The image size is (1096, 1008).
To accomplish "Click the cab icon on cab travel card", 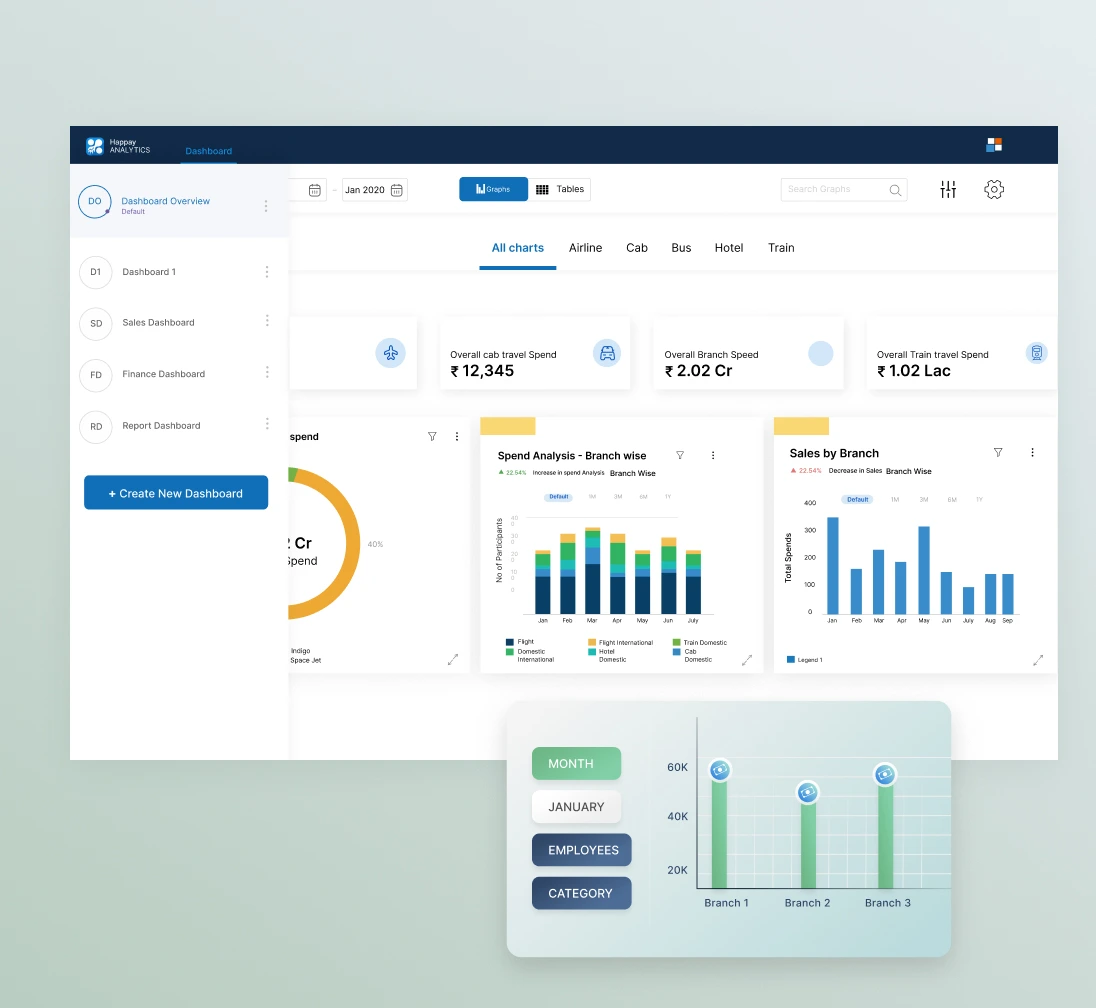I will click(x=606, y=353).
